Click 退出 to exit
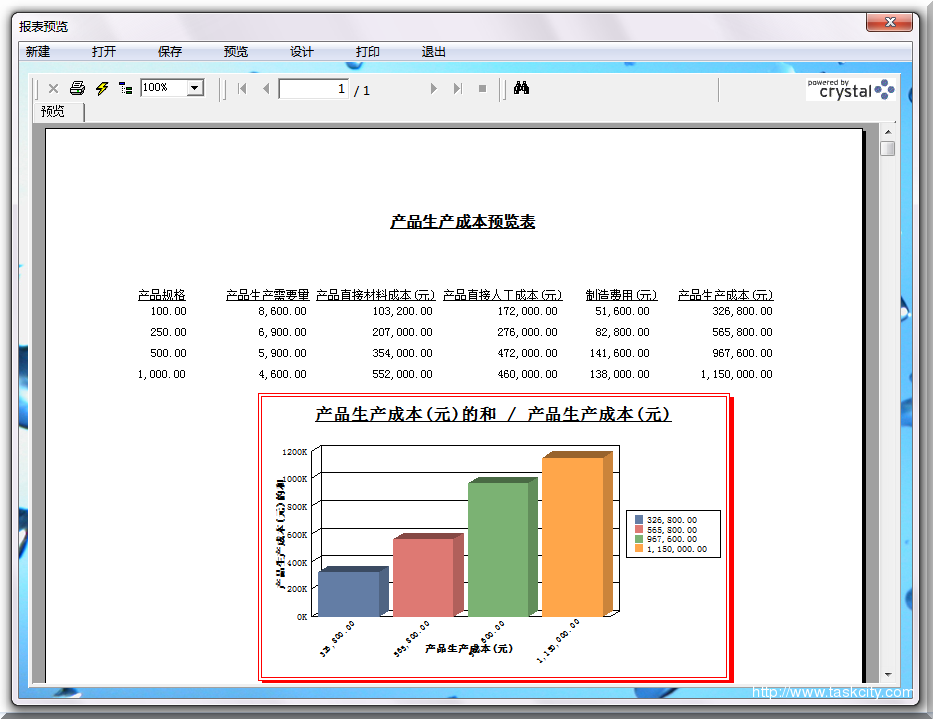 434,52
